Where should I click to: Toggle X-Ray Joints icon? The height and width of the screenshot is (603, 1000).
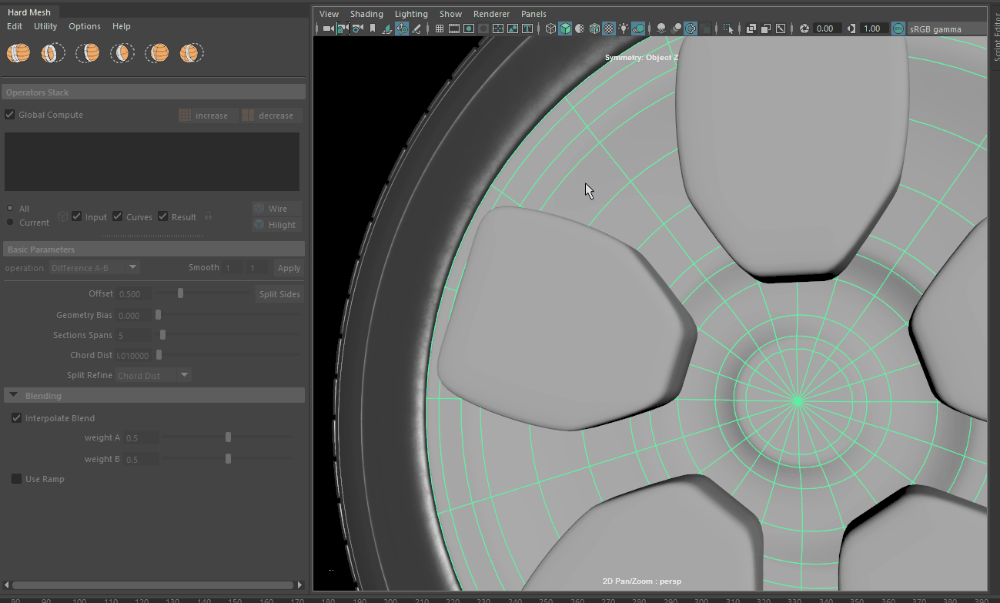point(780,29)
